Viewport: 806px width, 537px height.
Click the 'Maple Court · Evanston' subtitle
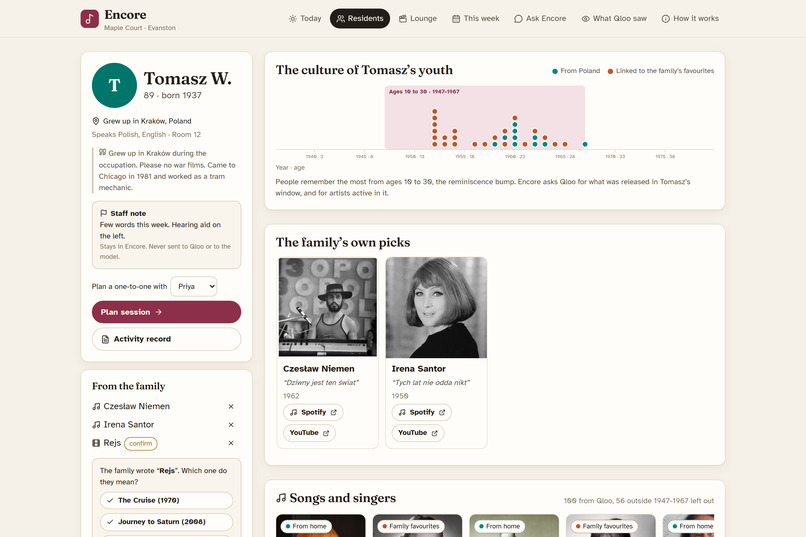point(140,28)
